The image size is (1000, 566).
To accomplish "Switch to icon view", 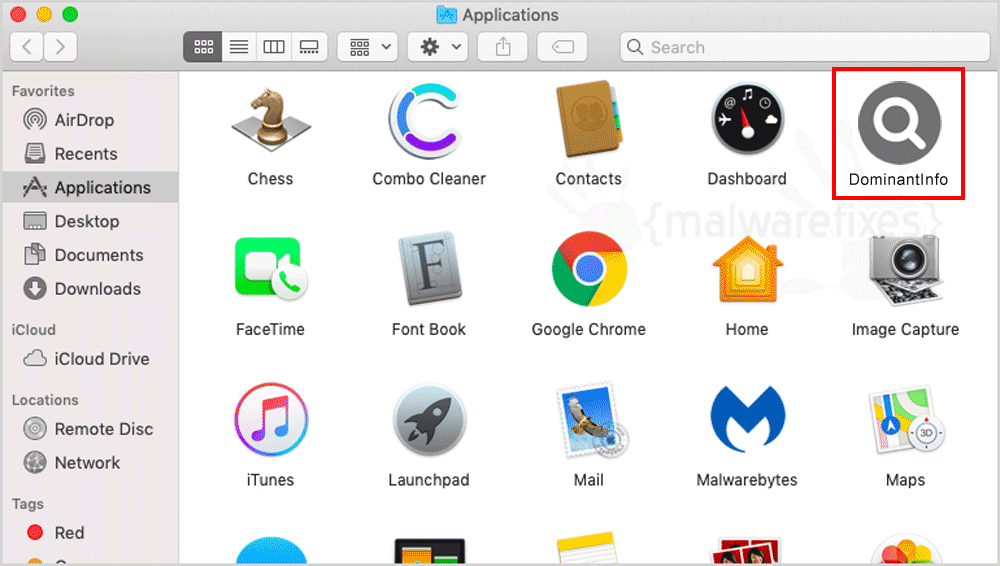I will coord(203,47).
